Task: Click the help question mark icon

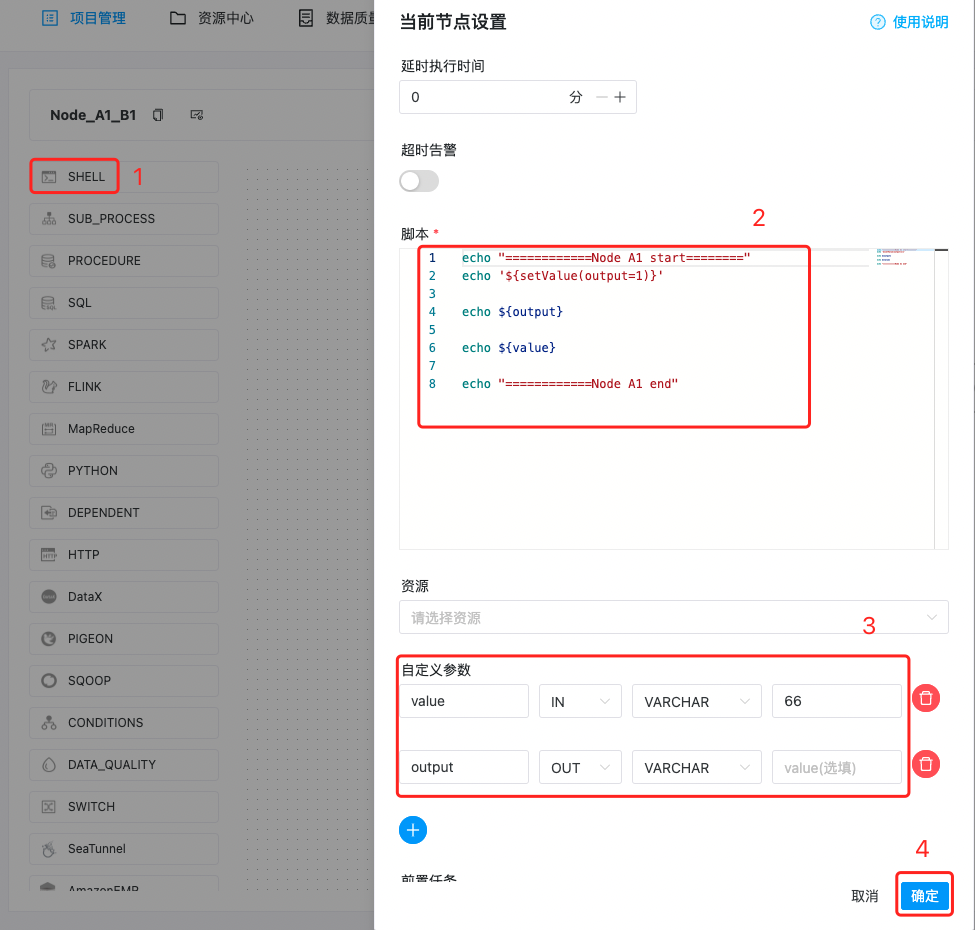Action: click(x=877, y=22)
